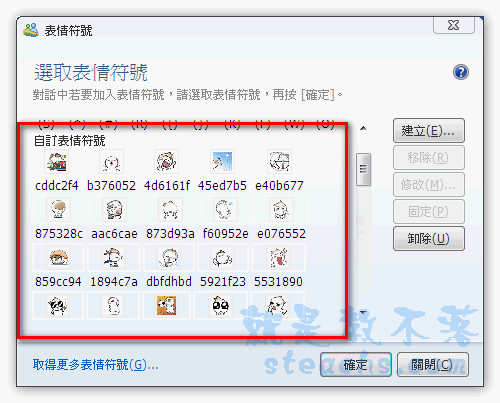Confirm selection with the 確定 button
Image resolution: width=500 pixels, height=403 pixels.
356,365
